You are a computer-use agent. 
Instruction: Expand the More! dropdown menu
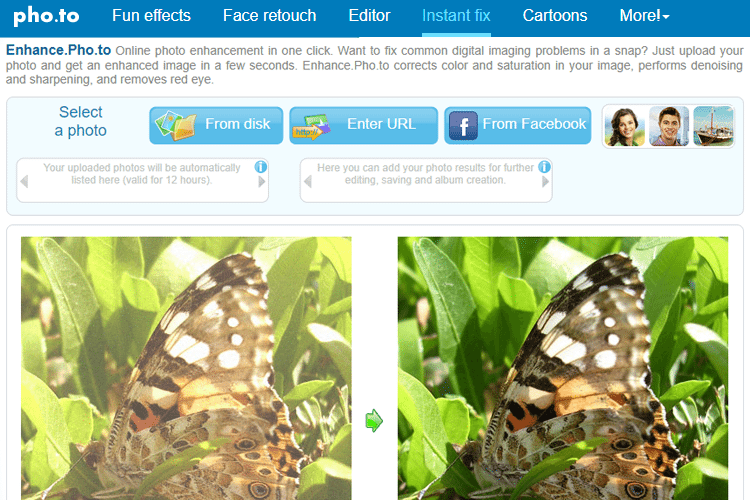click(x=644, y=16)
